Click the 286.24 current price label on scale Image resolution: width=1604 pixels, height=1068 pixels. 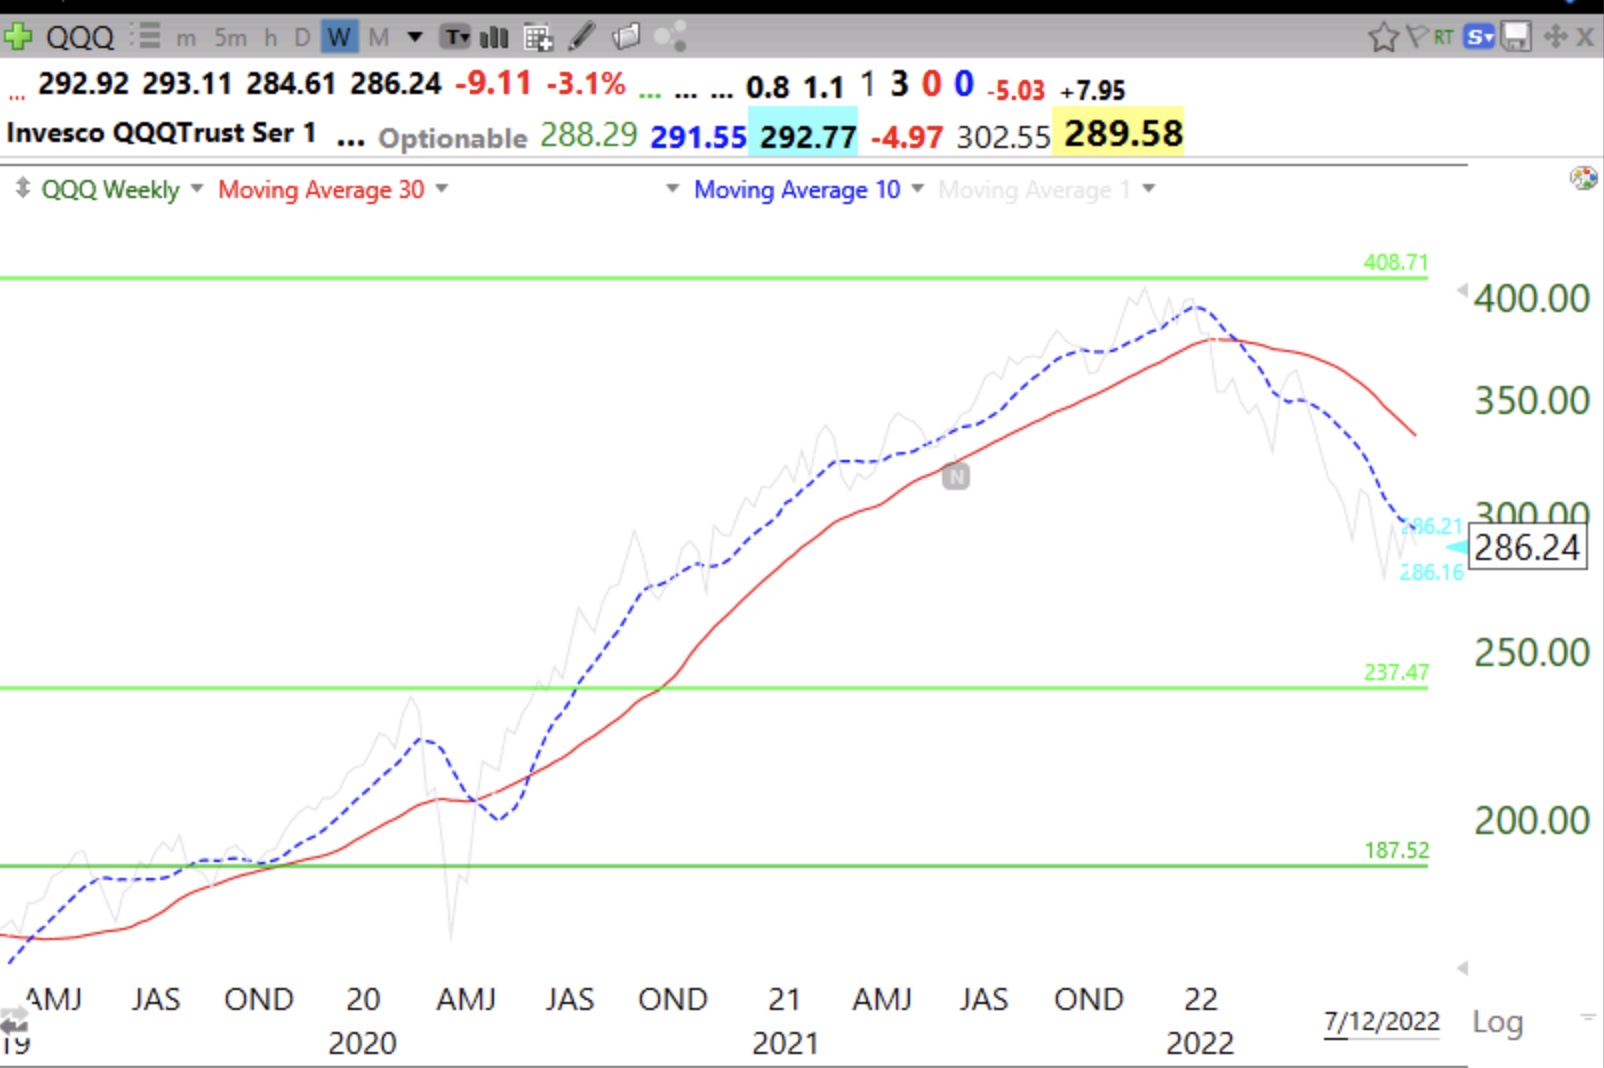coord(1527,547)
